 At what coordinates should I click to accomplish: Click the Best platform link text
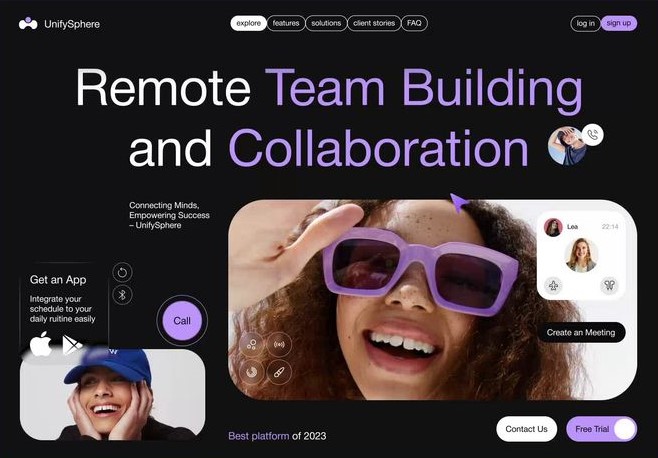click(x=258, y=436)
